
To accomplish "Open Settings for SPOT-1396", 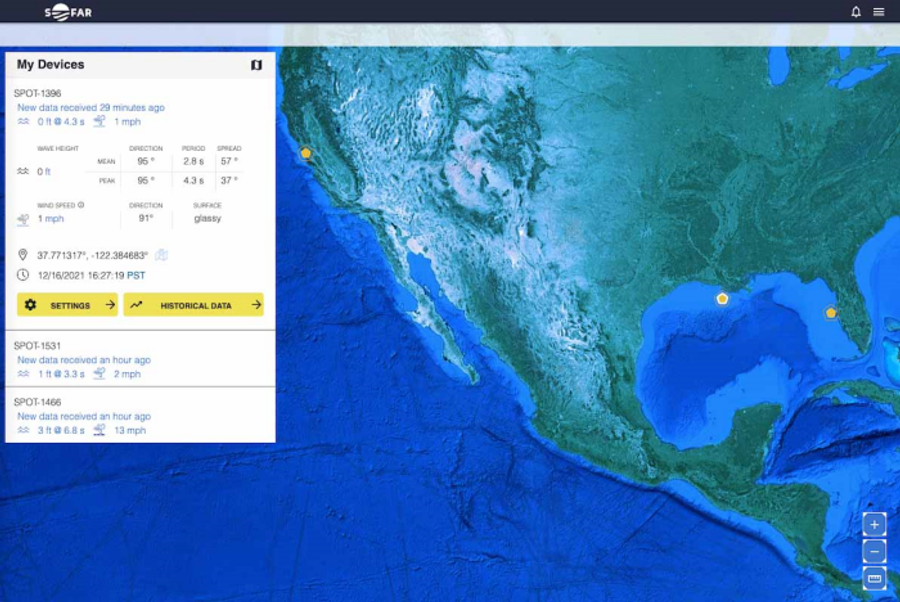I will pyautogui.click(x=68, y=305).
